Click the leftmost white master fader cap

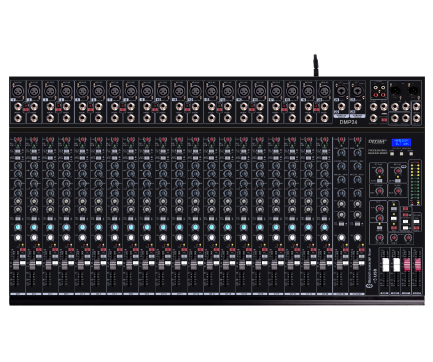386,265
